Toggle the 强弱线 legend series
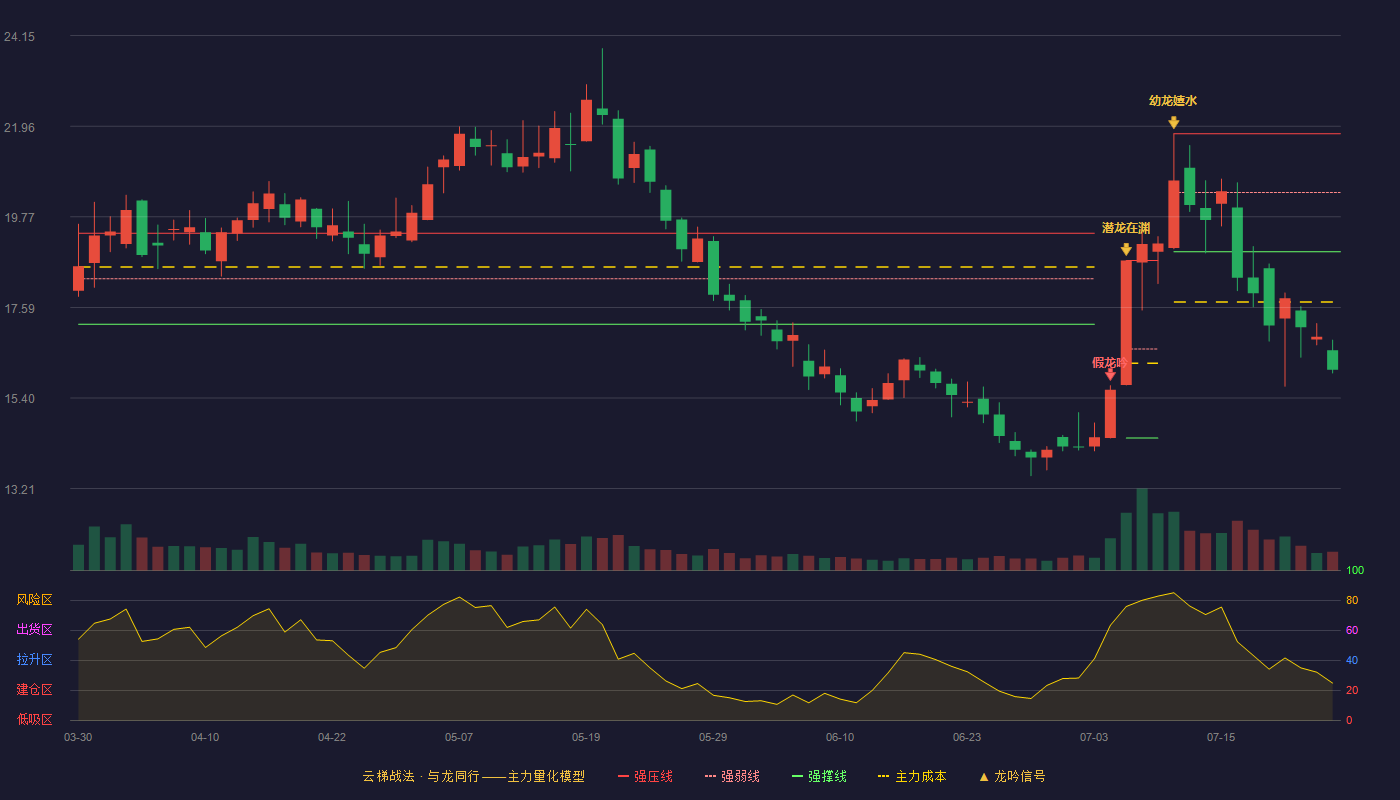This screenshot has height=800, width=1400. click(x=732, y=776)
